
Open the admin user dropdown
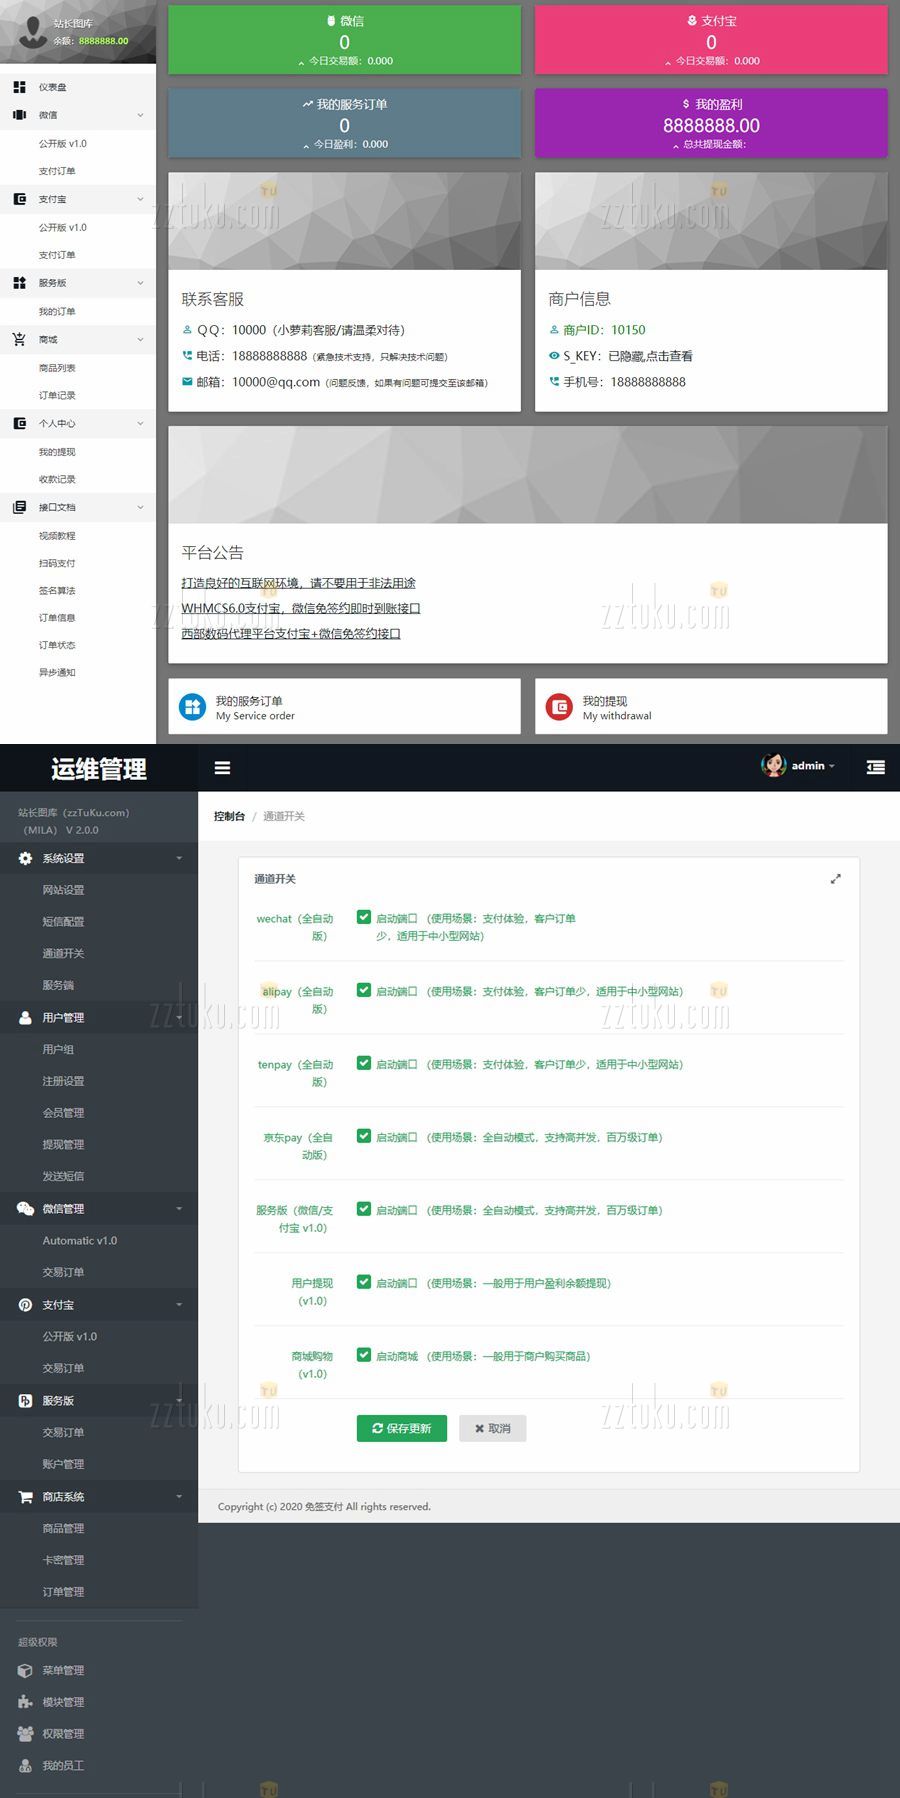coord(800,766)
